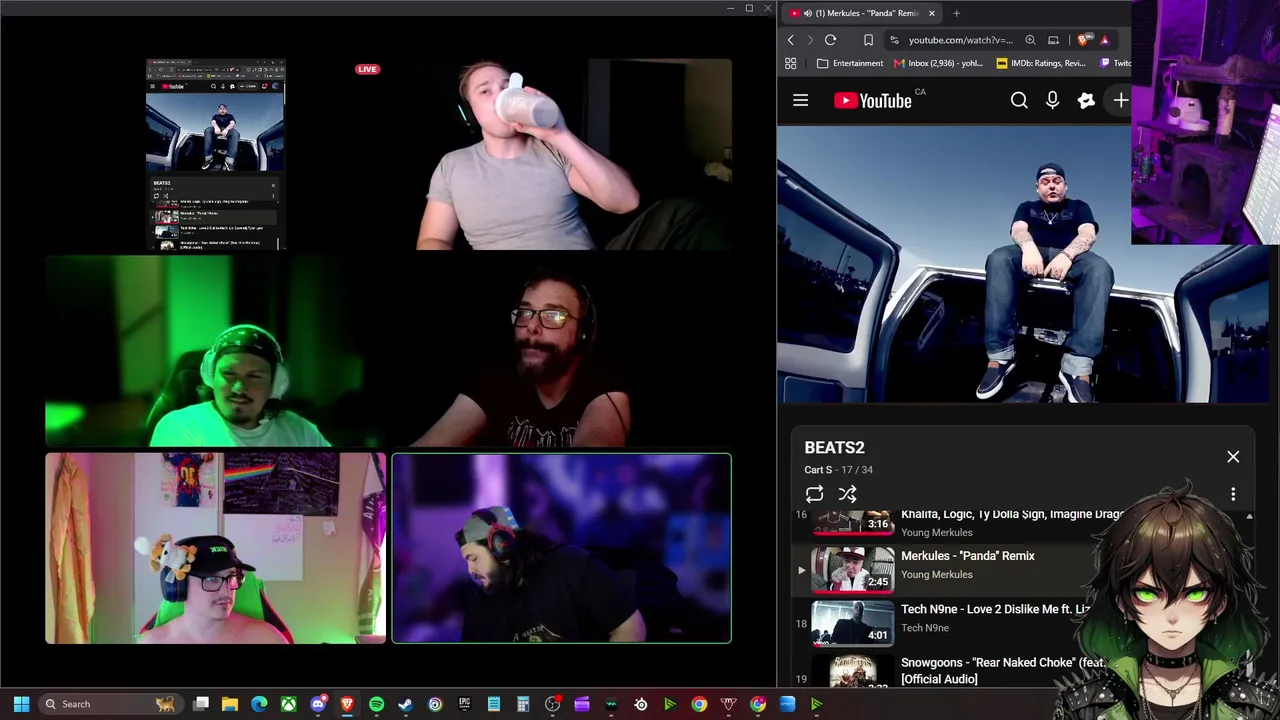
Task: Select the shared YouTube screen tile in the call
Action: tap(215, 154)
